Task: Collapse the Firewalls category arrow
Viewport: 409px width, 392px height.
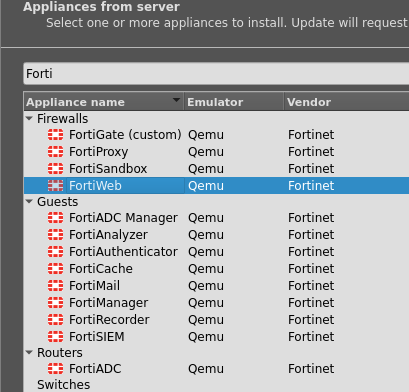Action: point(29,118)
